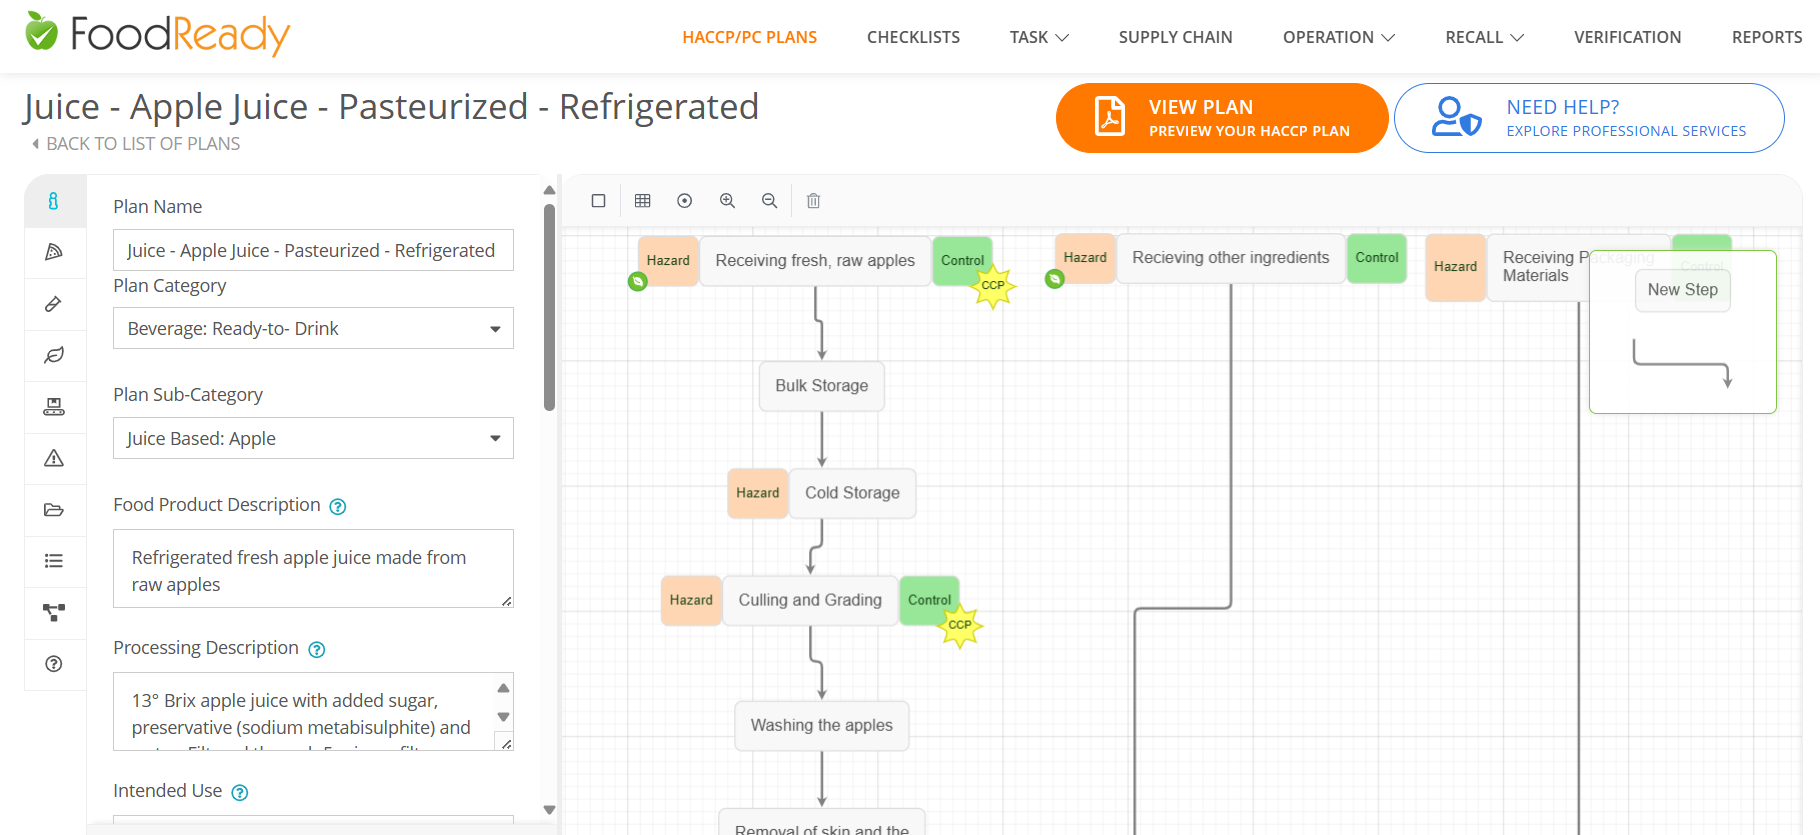Click the Processing Description help icon
The image size is (1820, 835).
click(x=317, y=650)
